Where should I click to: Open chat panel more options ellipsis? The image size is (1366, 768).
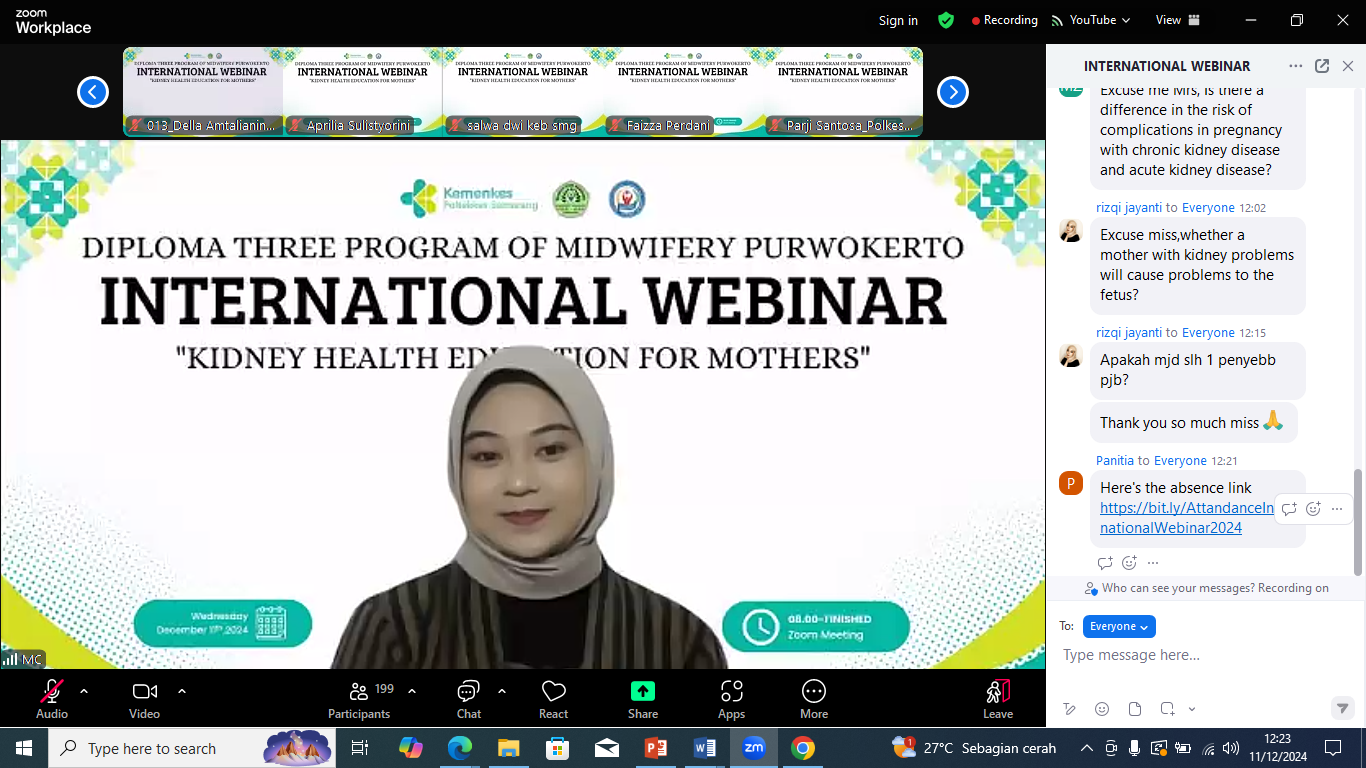(1296, 66)
